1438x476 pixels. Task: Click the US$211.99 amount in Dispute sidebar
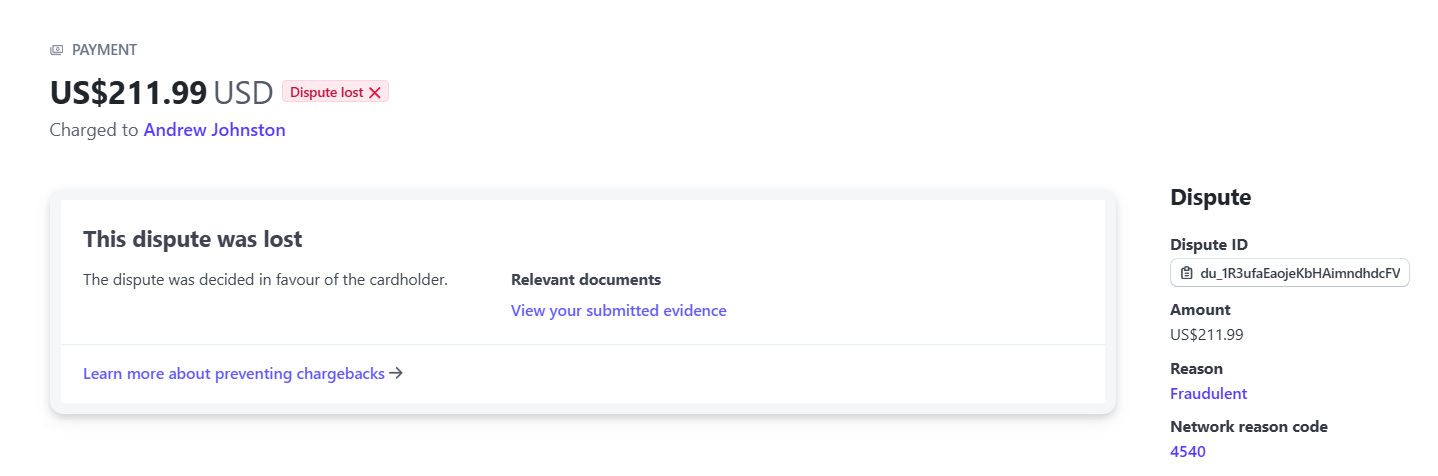point(1206,335)
